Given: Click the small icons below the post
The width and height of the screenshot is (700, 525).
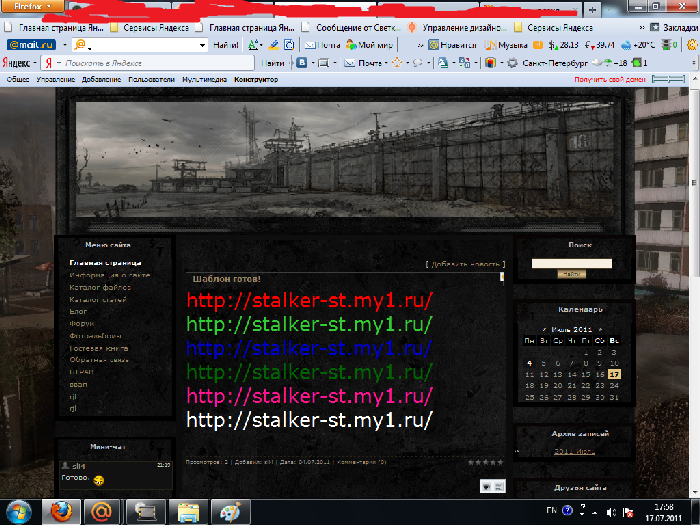Looking at the screenshot, I should click(x=492, y=486).
